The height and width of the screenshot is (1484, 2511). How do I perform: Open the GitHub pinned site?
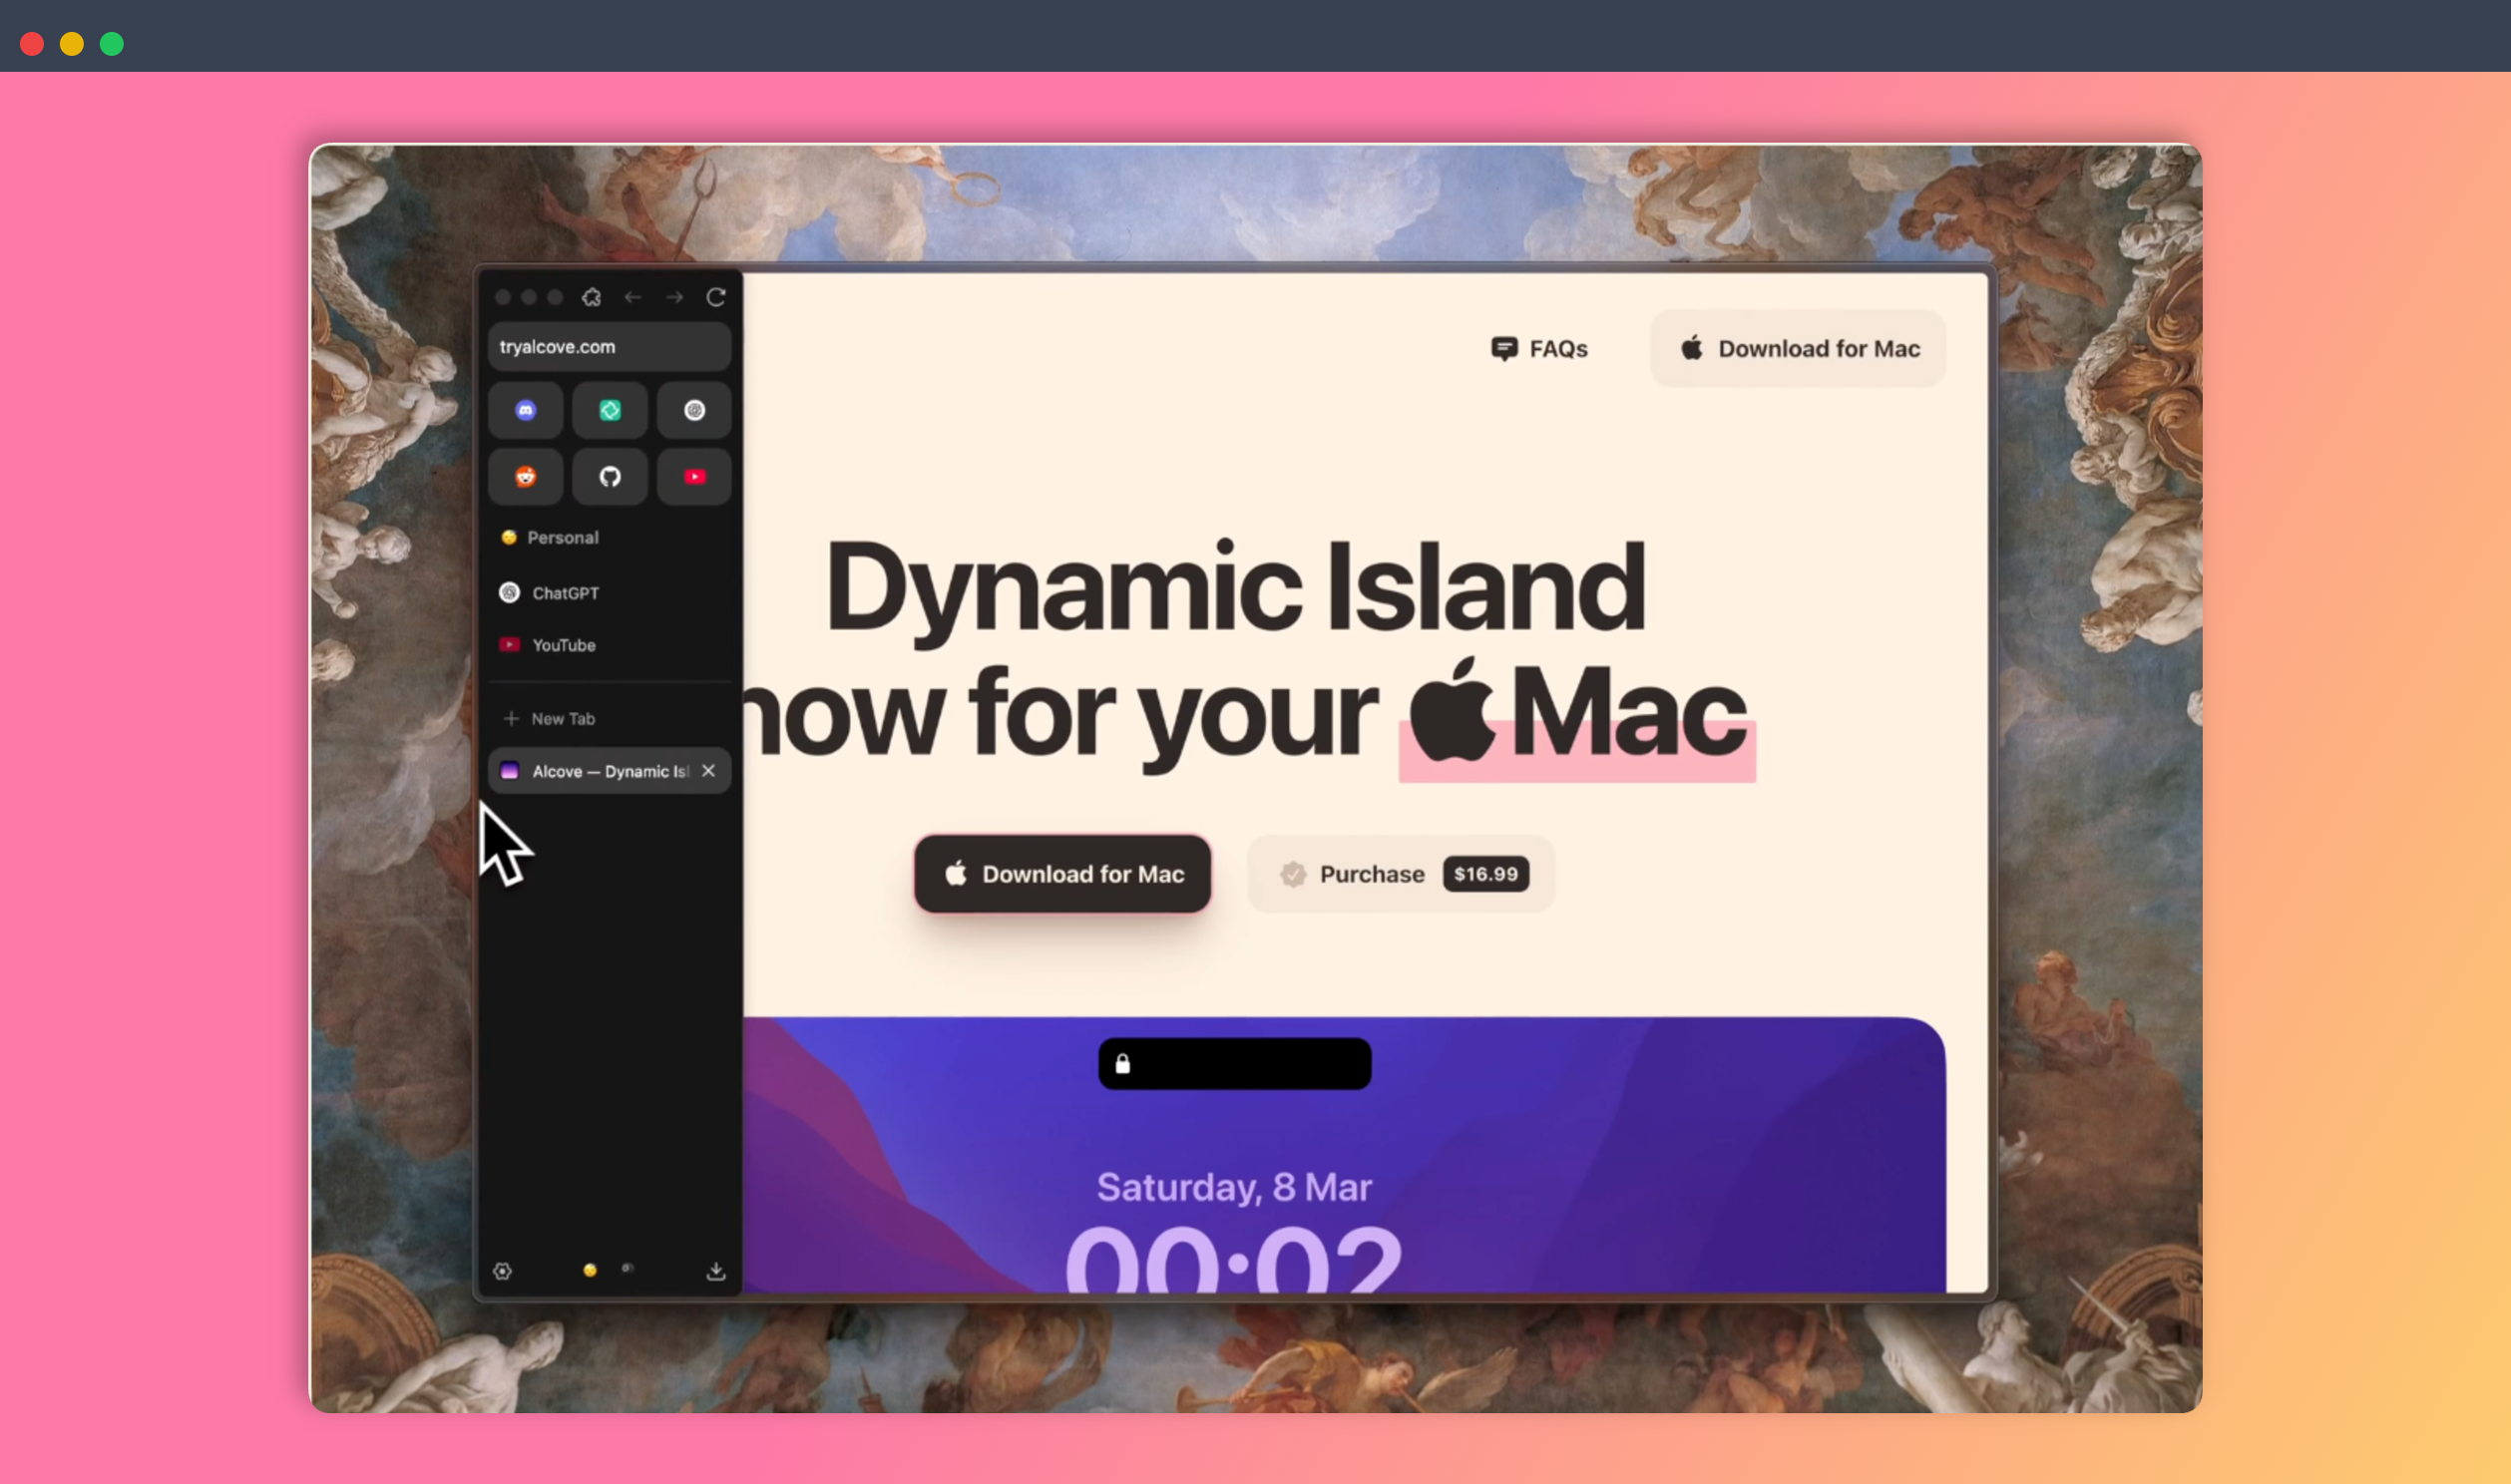click(609, 477)
